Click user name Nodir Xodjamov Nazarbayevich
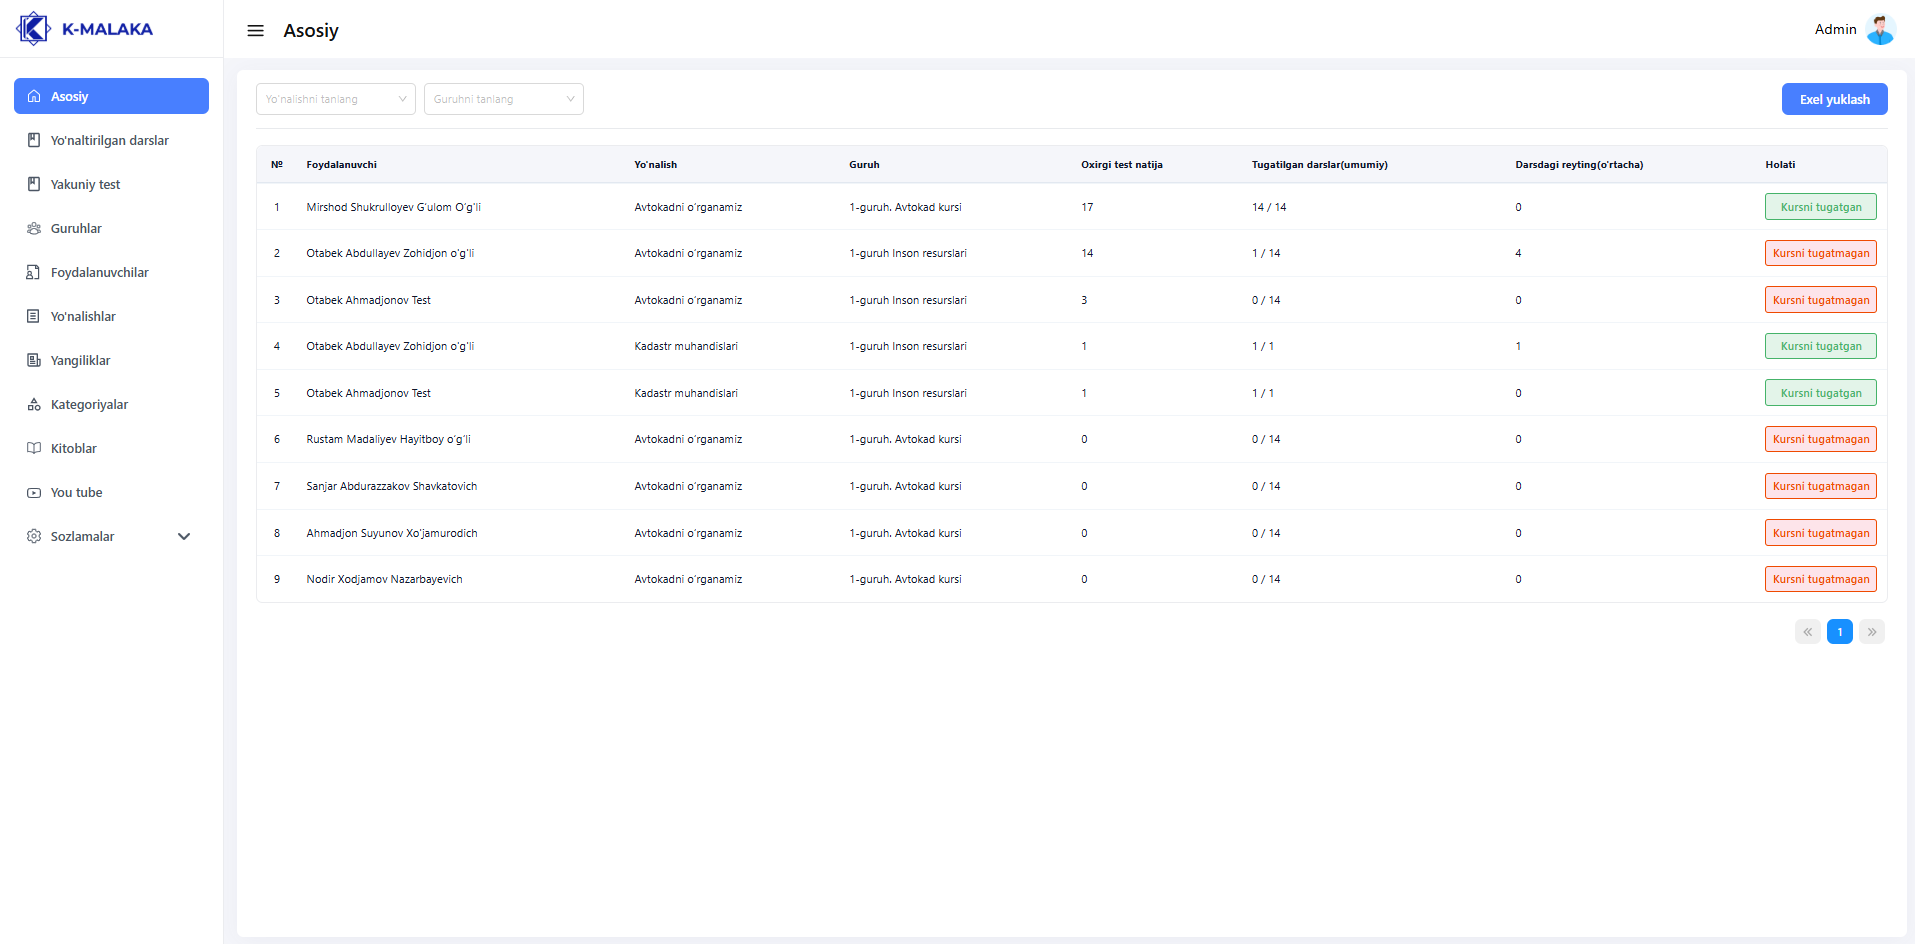 (384, 579)
